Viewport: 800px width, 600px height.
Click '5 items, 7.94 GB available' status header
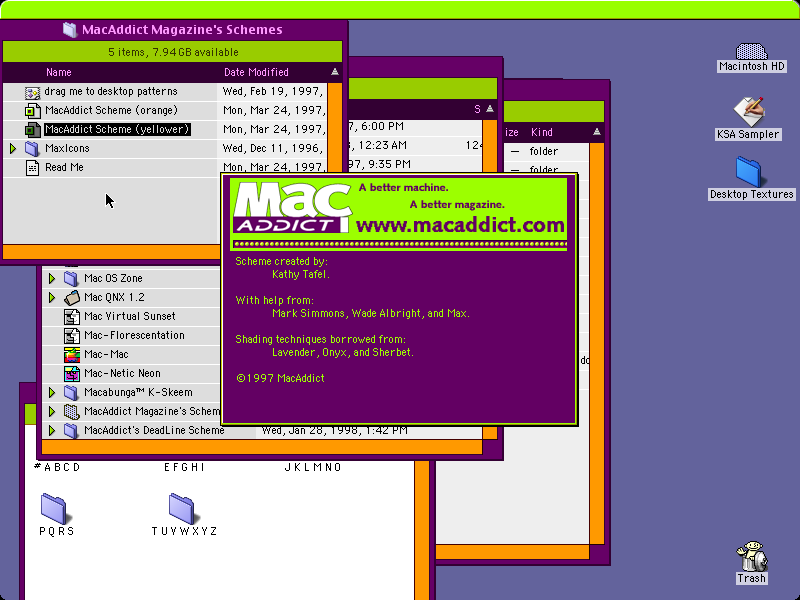pyautogui.click(x=173, y=52)
